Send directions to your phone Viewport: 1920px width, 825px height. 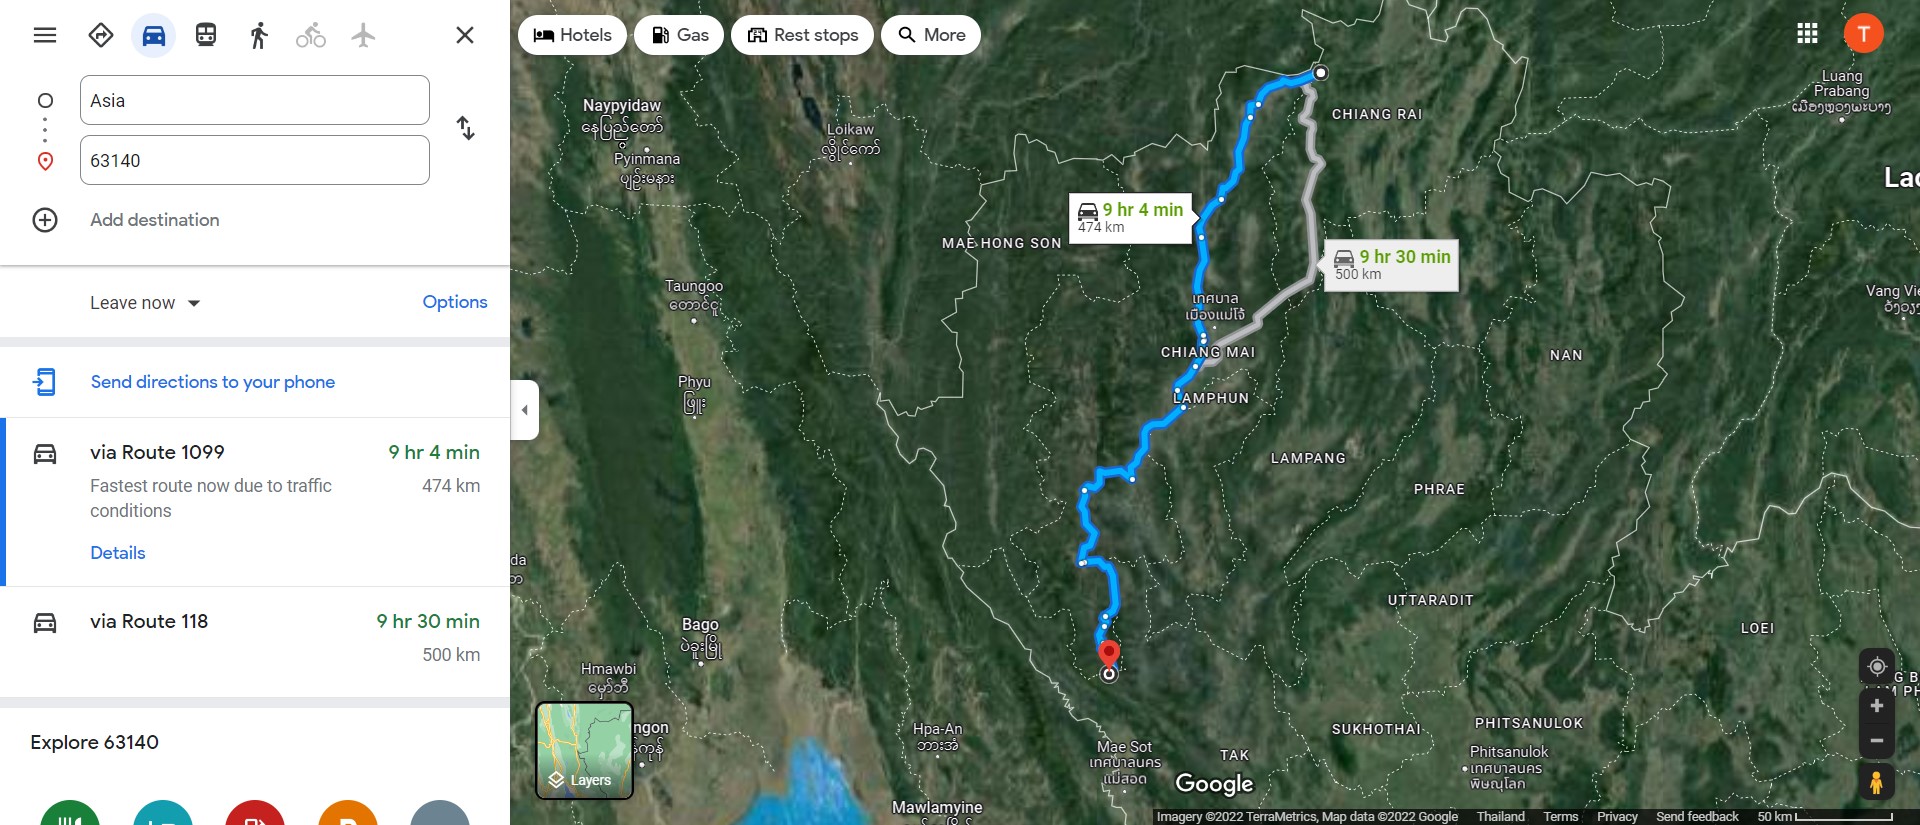coord(213,382)
